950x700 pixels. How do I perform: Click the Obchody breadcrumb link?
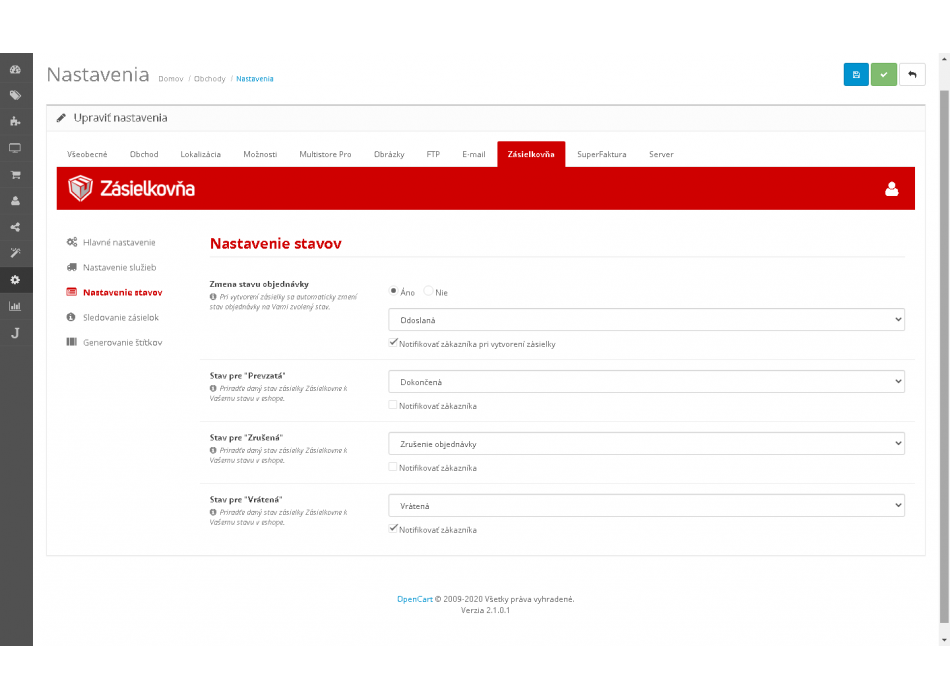pyautogui.click(x=210, y=79)
